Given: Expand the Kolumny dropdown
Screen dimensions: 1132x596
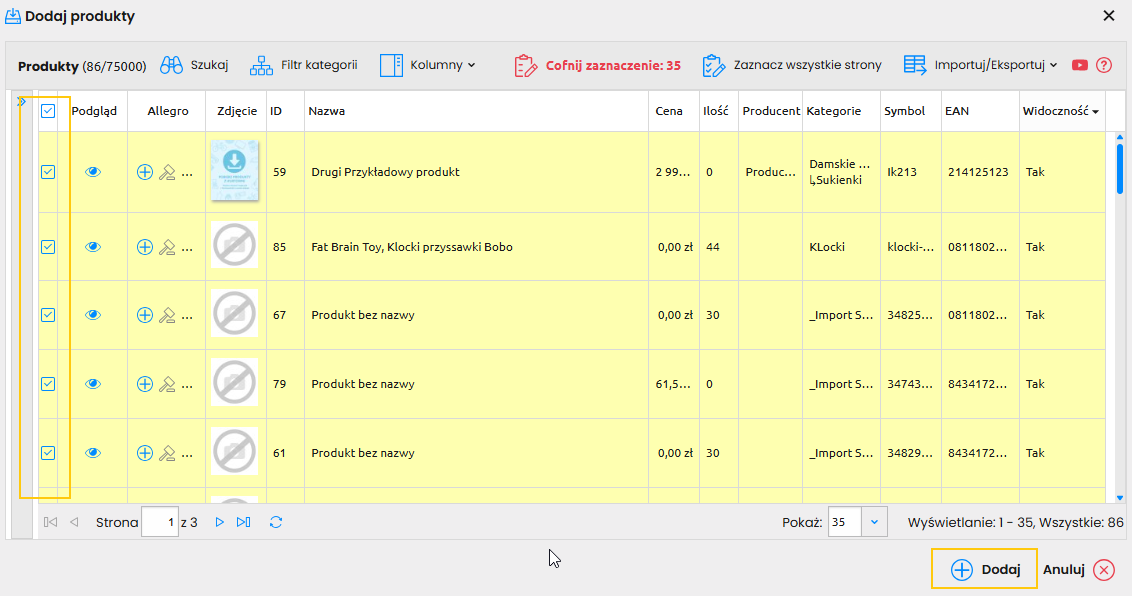Looking at the screenshot, I should pos(428,66).
